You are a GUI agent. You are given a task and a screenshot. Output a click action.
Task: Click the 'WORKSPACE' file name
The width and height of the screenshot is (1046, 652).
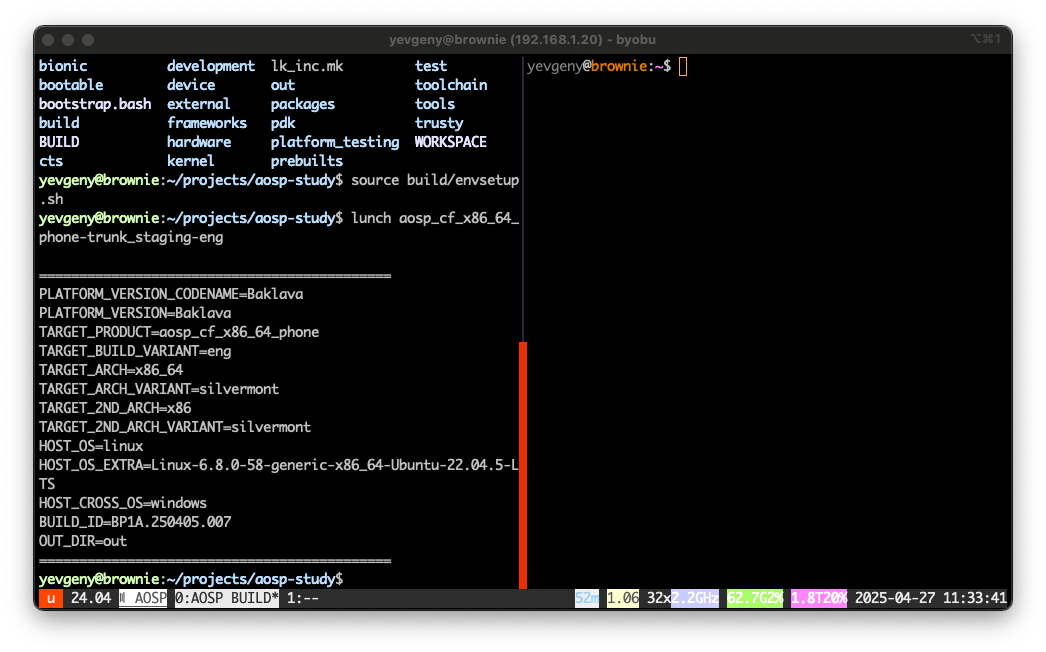click(x=451, y=142)
